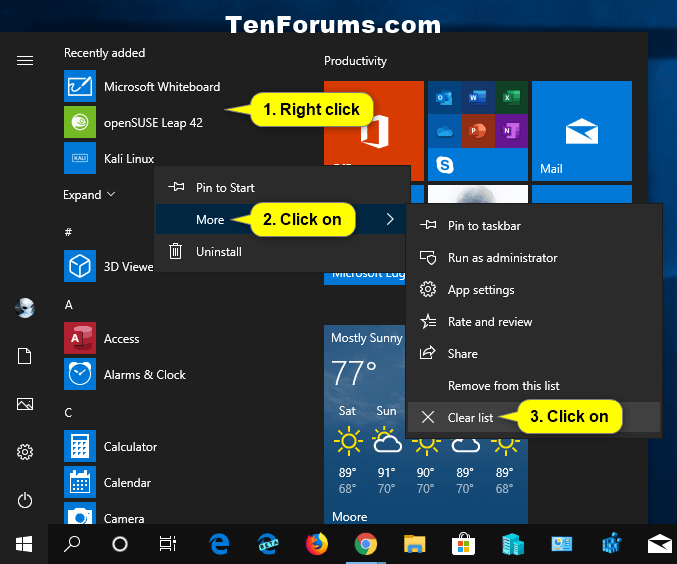Choose Uninstall from context menu
This screenshot has height=564, width=677.
pyautogui.click(x=282, y=251)
